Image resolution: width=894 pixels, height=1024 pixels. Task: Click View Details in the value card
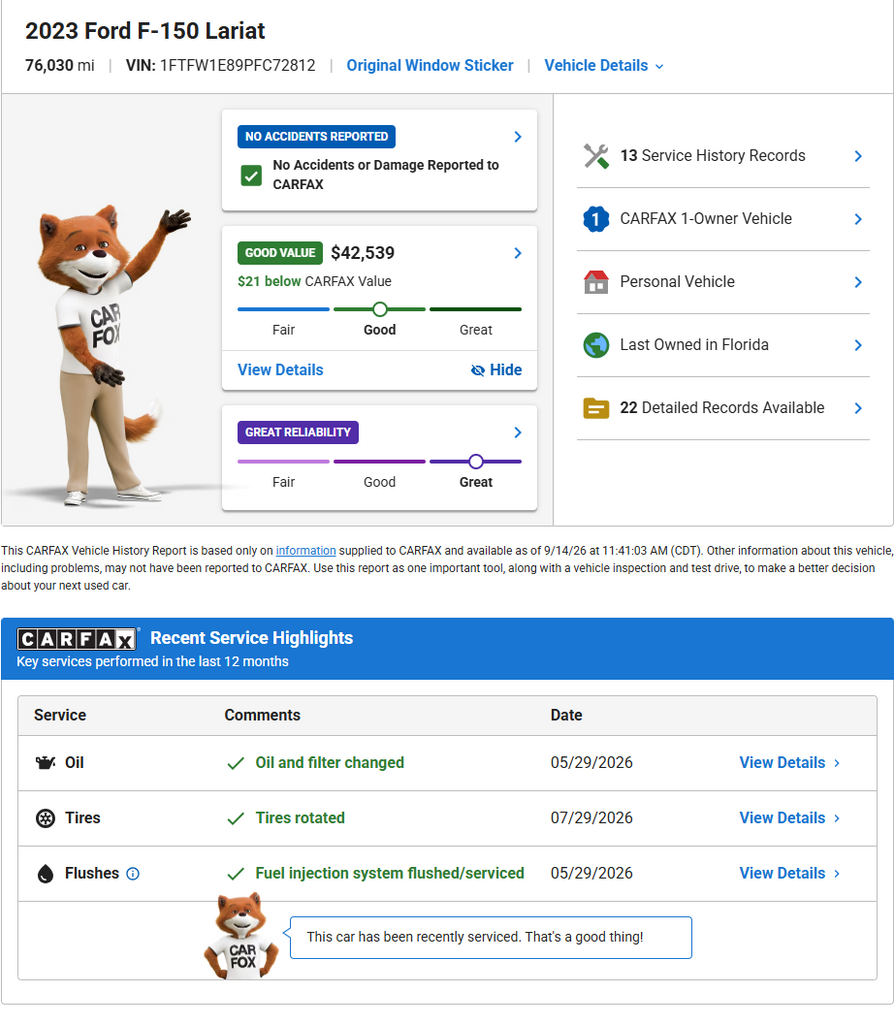click(280, 370)
